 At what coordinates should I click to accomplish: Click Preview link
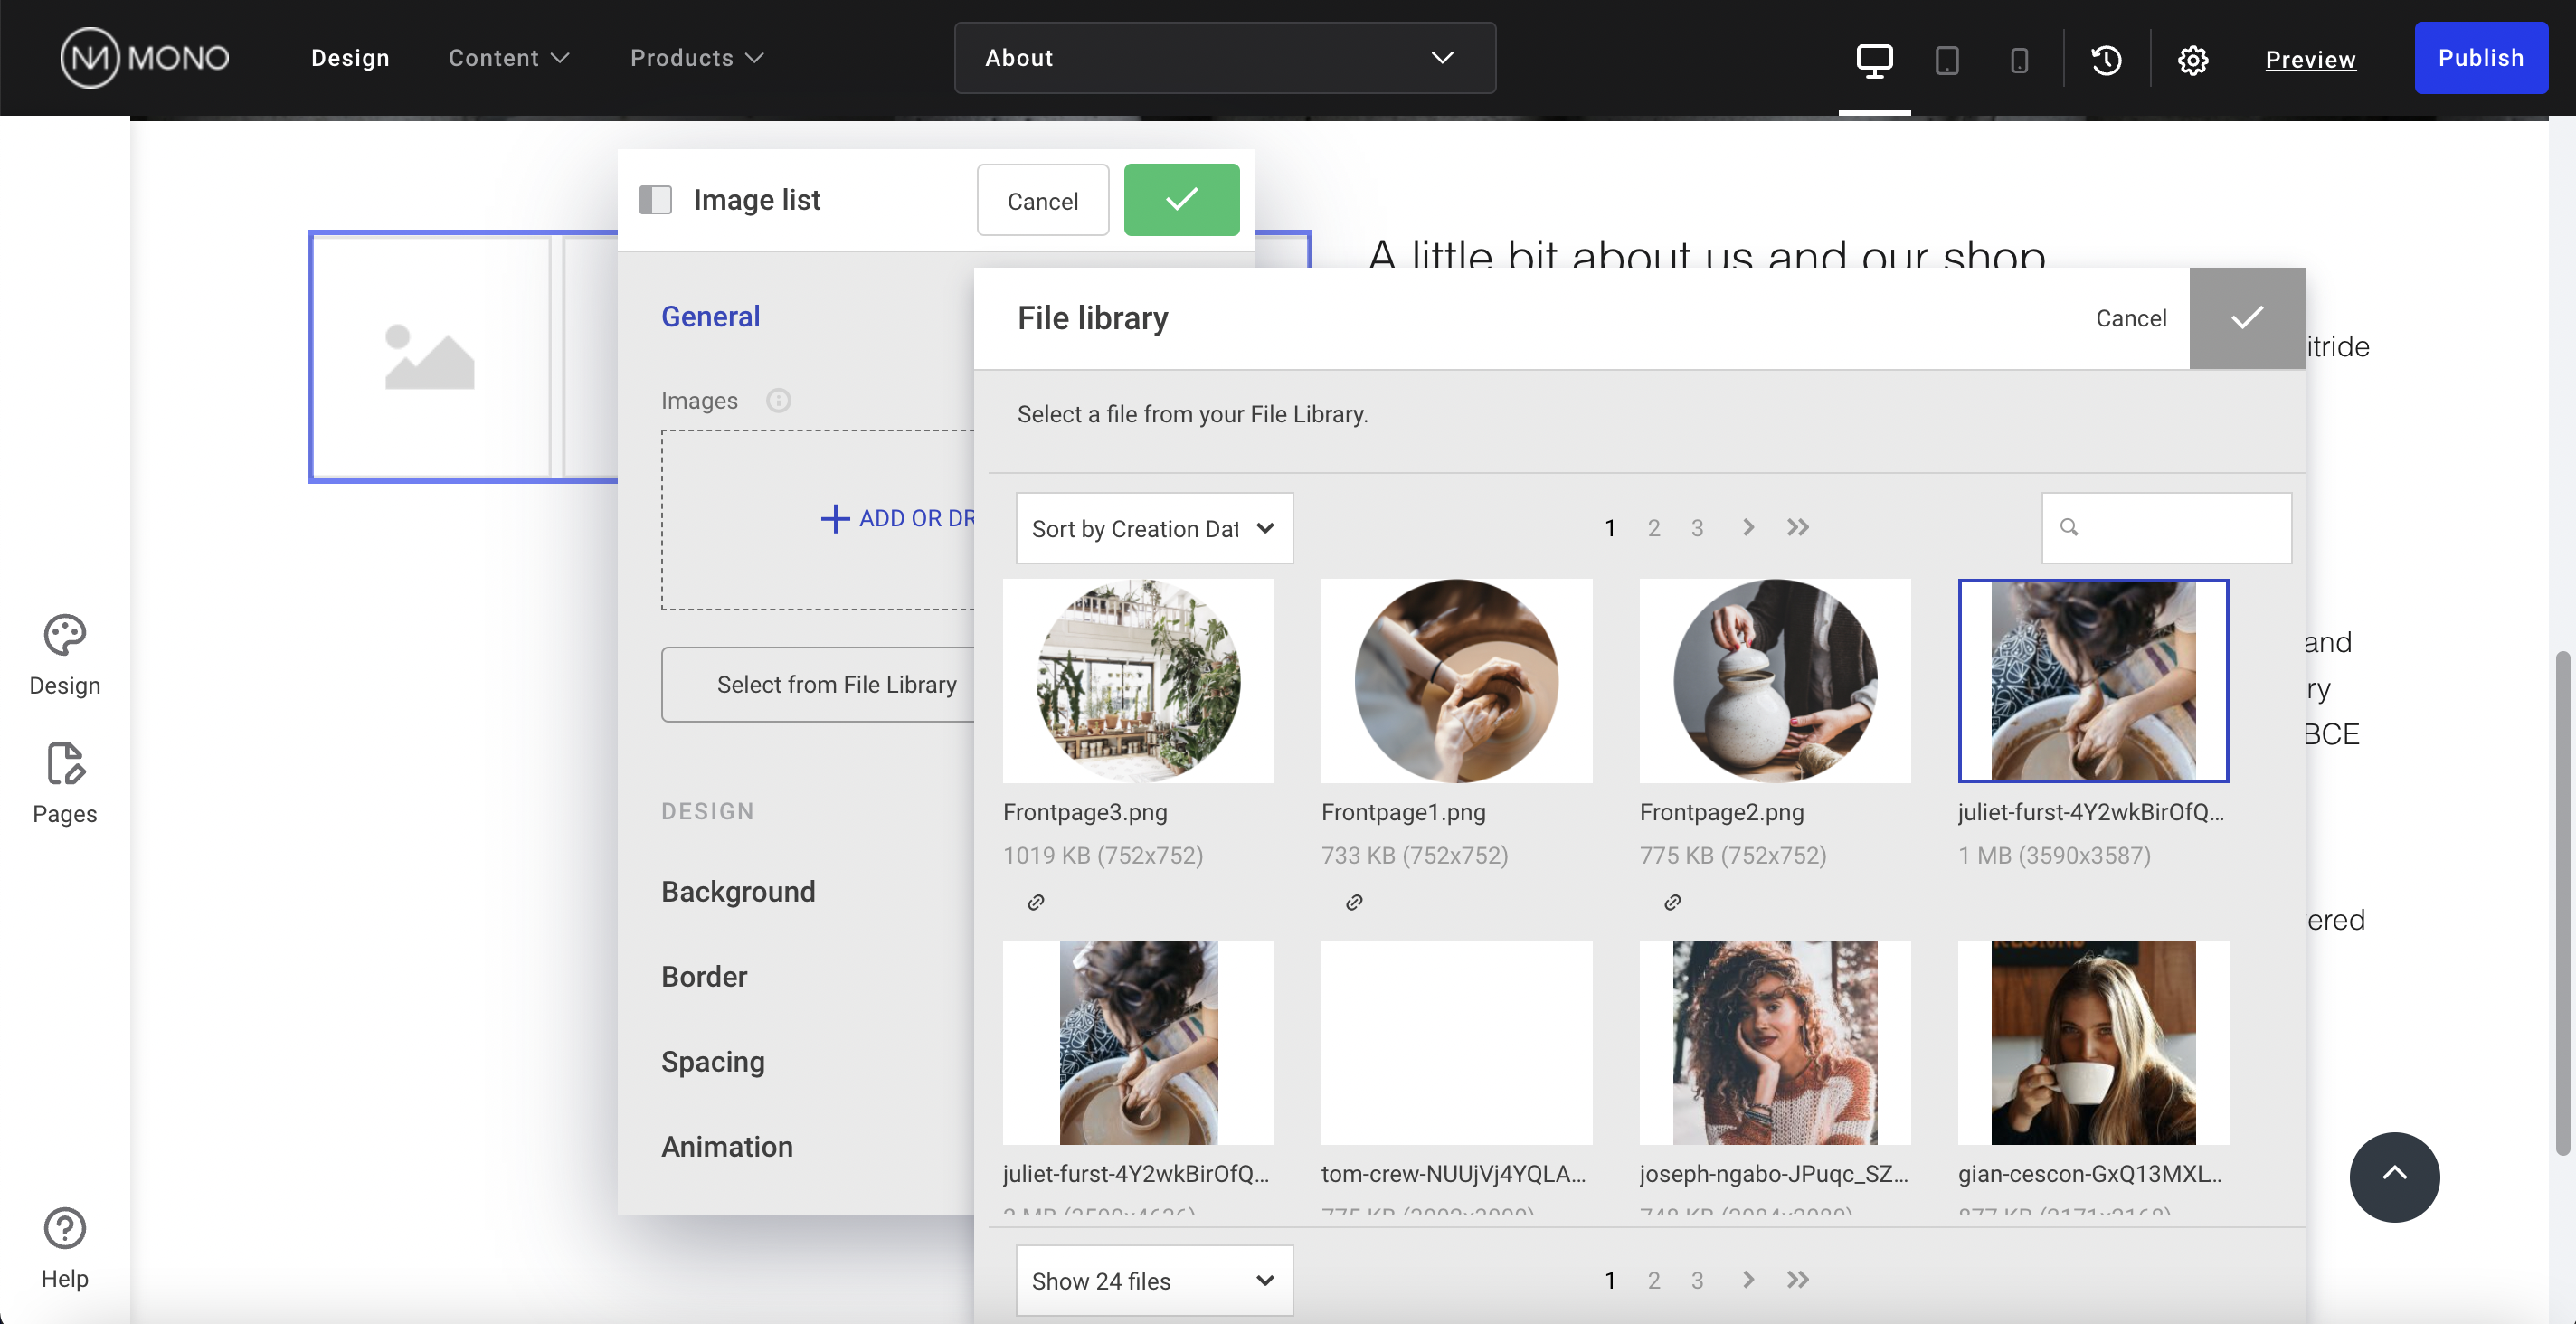2310,59
